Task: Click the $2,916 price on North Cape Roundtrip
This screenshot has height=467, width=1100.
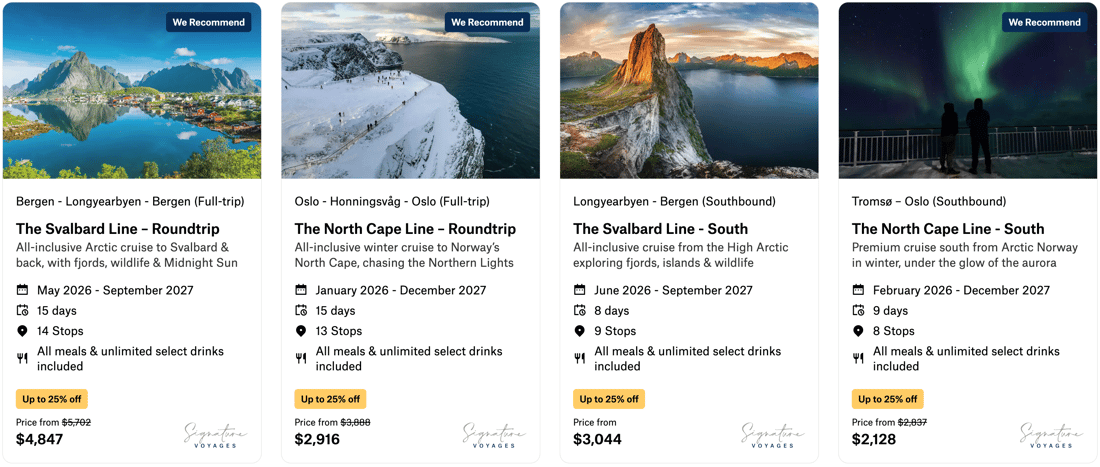Action: point(317,440)
